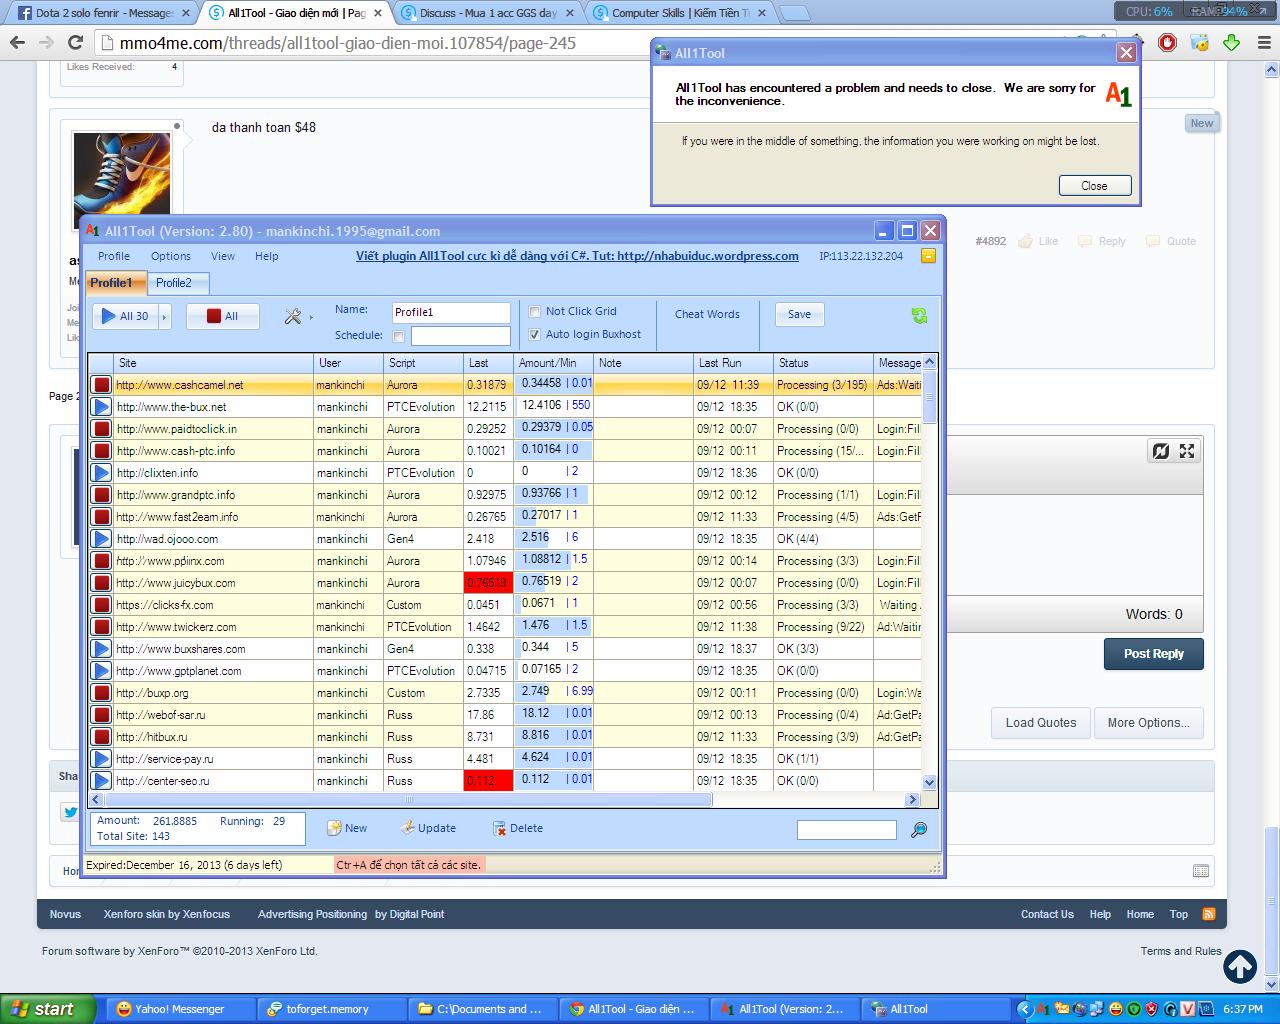
Task: Enable the Not Click Grid checkbox
Action: [535, 311]
